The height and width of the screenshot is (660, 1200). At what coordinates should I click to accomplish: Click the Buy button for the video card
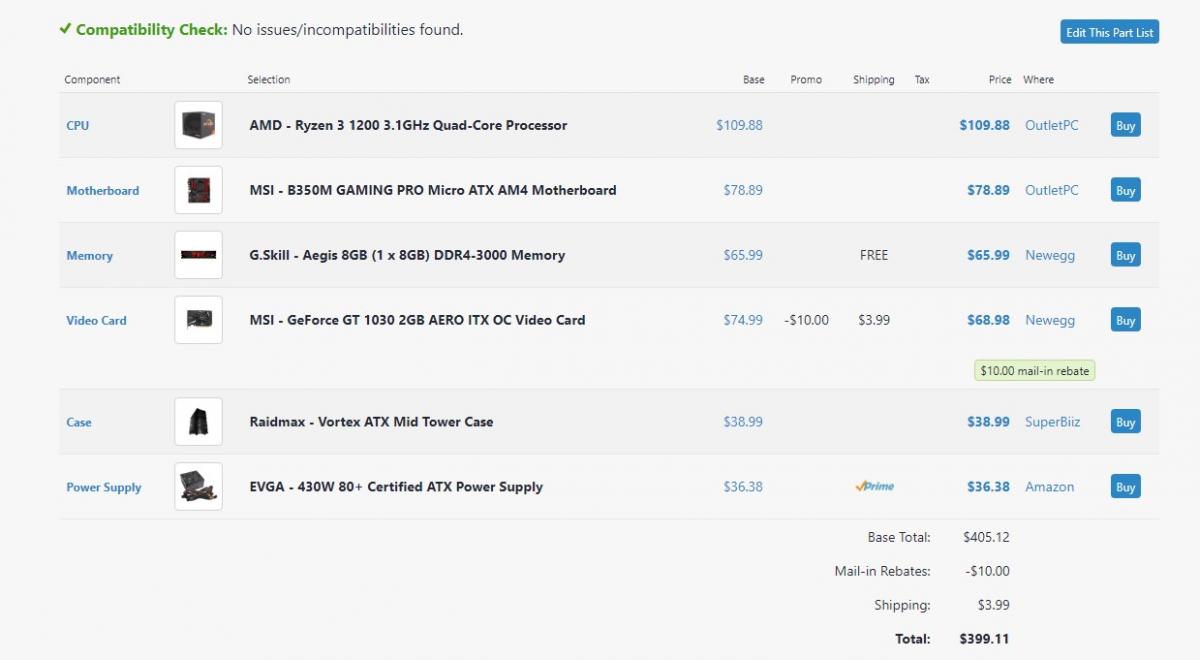pos(1125,321)
